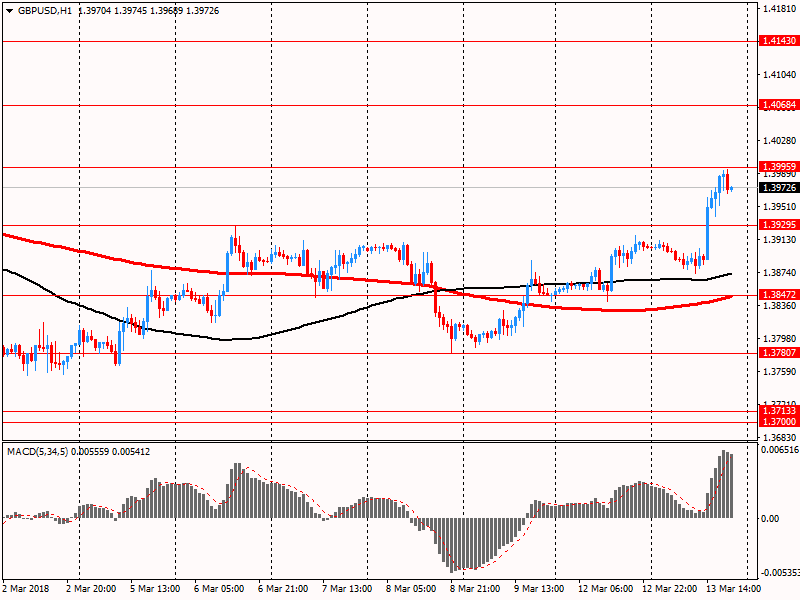800x600 pixels.
Task: Click the 2 Mar 2018 time axis label
Action: coord(25,589)
